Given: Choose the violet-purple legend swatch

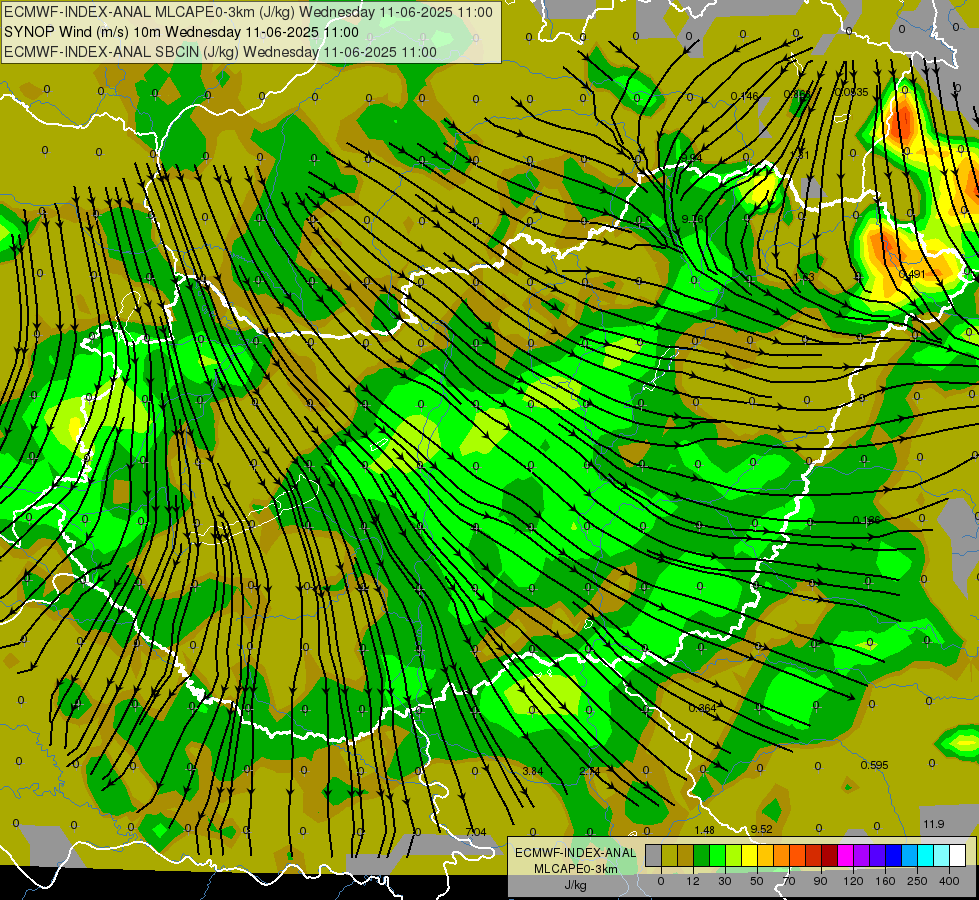Looking at the screenshot, I should coord(862,855).
